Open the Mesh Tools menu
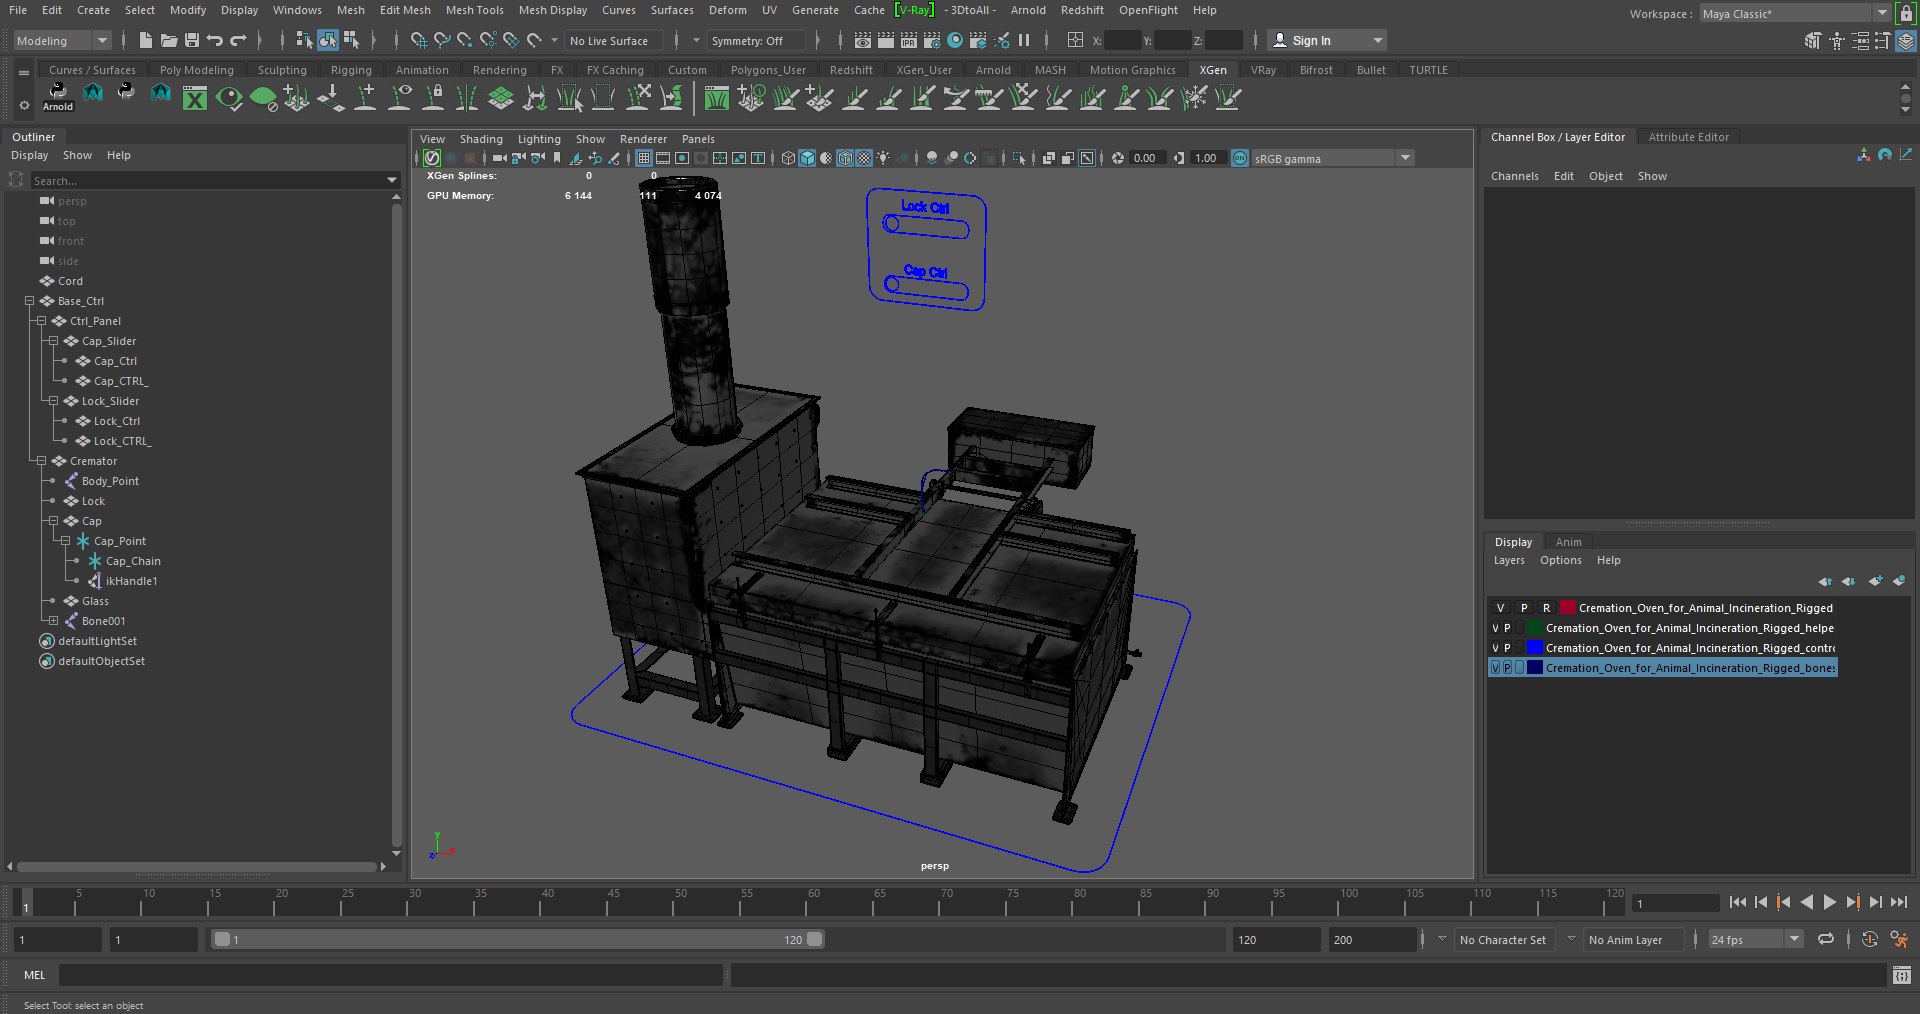 point(474,10)
